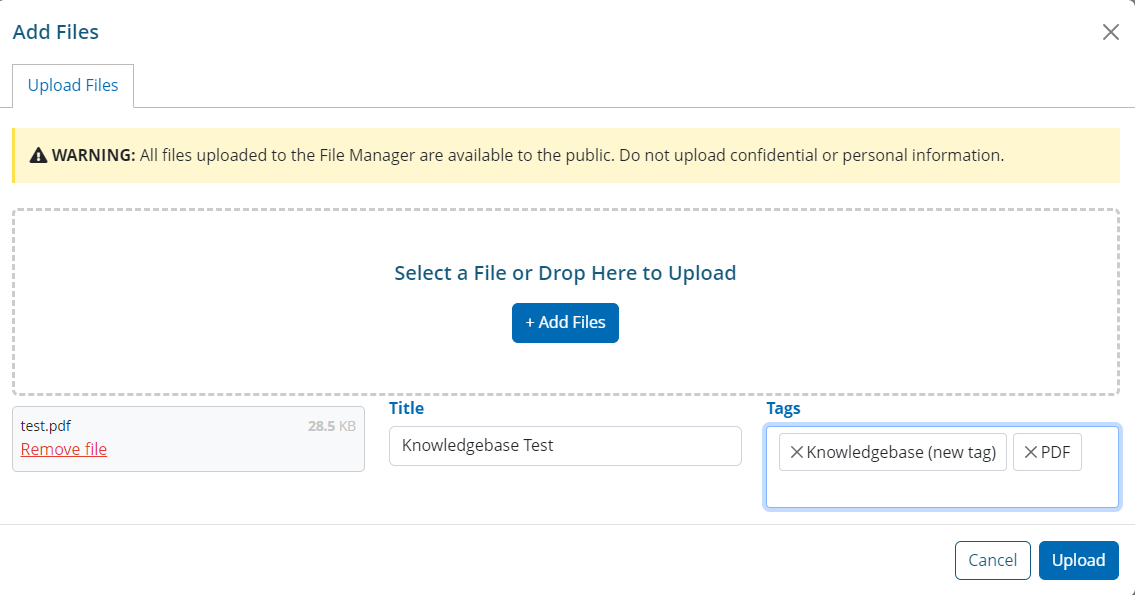The image size is (1135, 595).
Task: Click the empty area of the Tags field
Action: 940,489
